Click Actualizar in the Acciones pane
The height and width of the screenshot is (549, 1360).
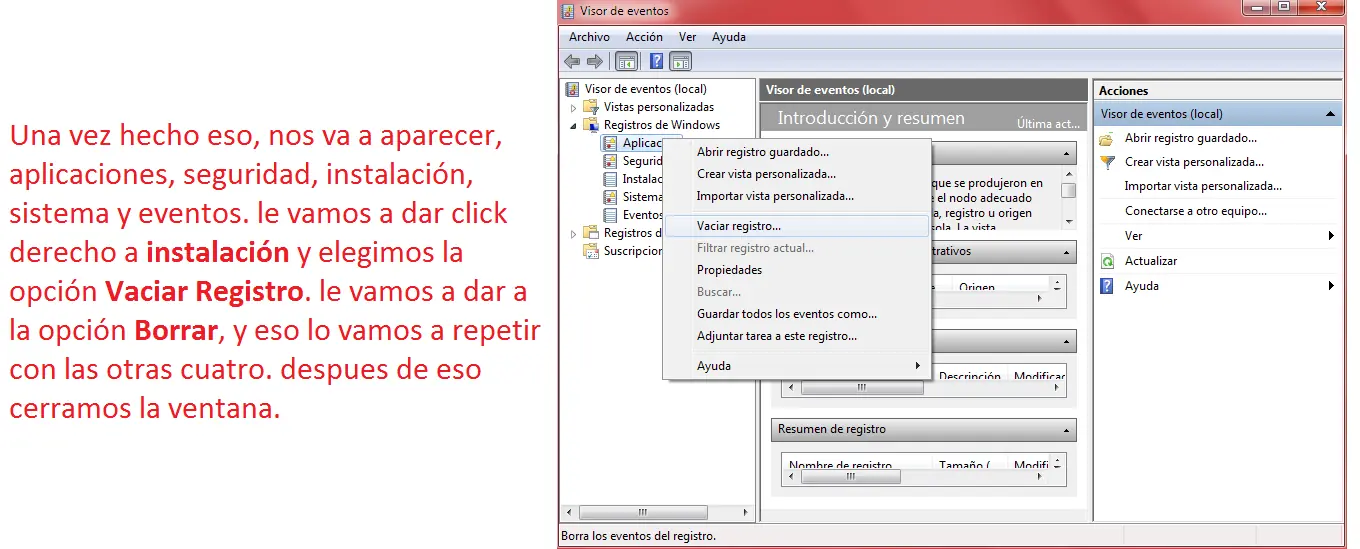tap(1150, 261)
